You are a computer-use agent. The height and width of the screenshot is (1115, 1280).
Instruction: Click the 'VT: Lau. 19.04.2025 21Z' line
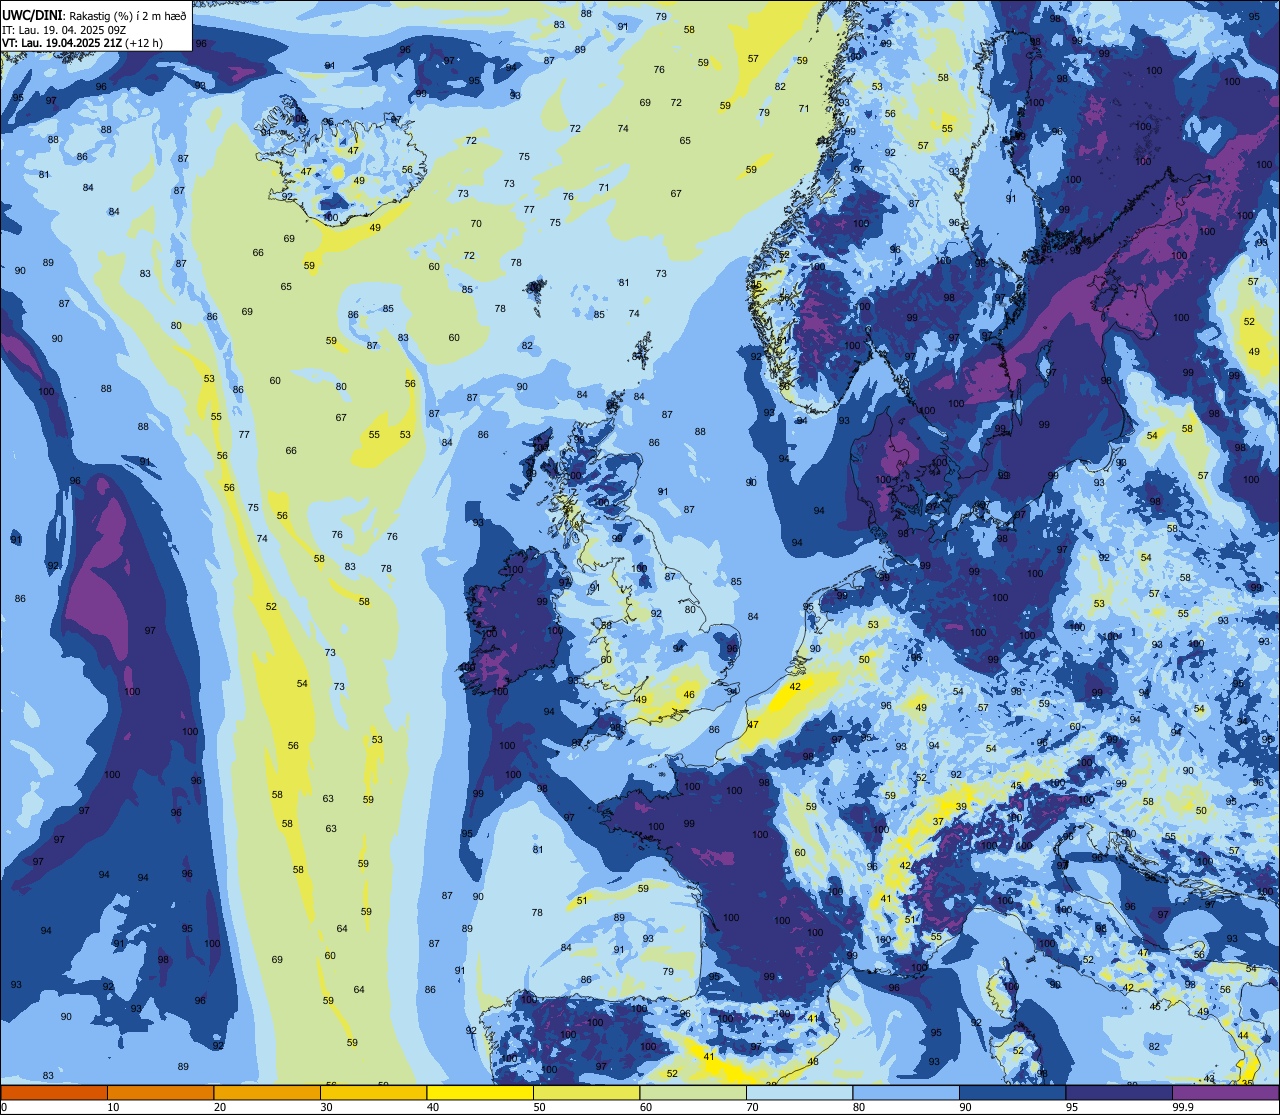pos(62,43)
